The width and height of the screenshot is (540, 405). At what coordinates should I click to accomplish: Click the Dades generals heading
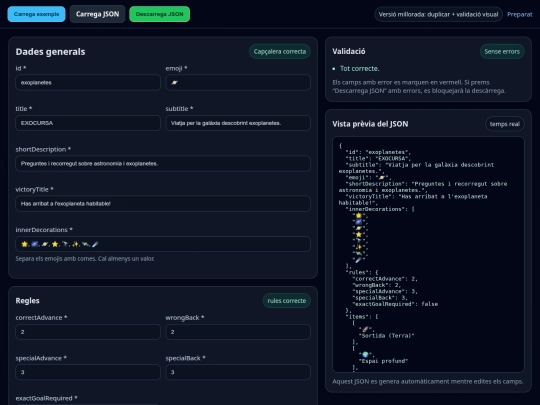click(50, 52)
